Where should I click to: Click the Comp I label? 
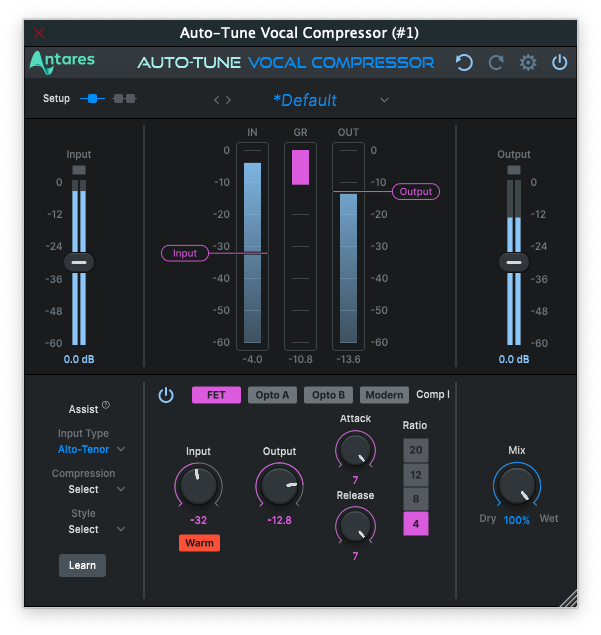(x=433, y=394)
